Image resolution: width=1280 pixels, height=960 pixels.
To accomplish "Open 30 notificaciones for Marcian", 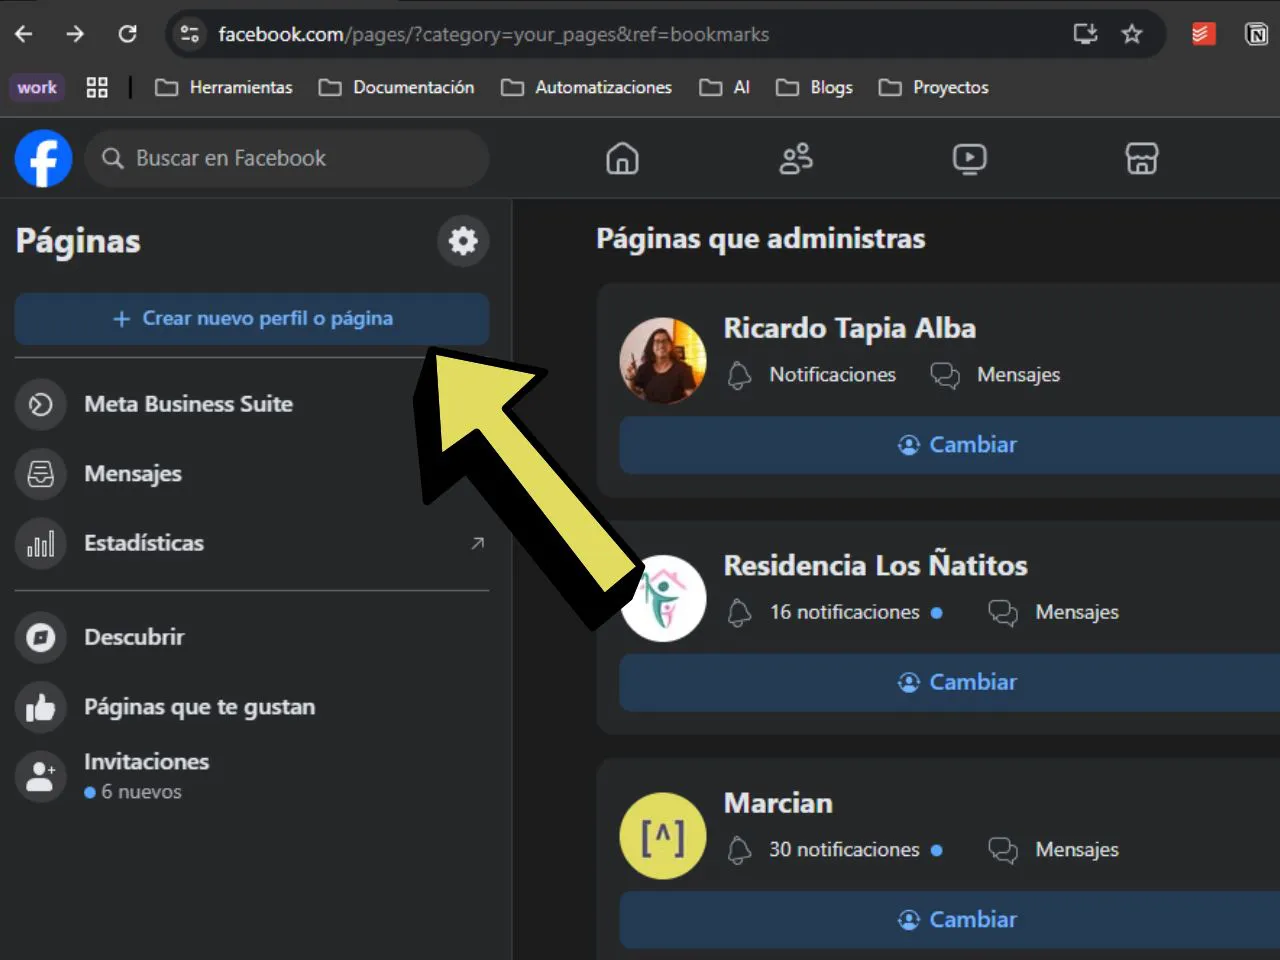I will coord(835,850).
